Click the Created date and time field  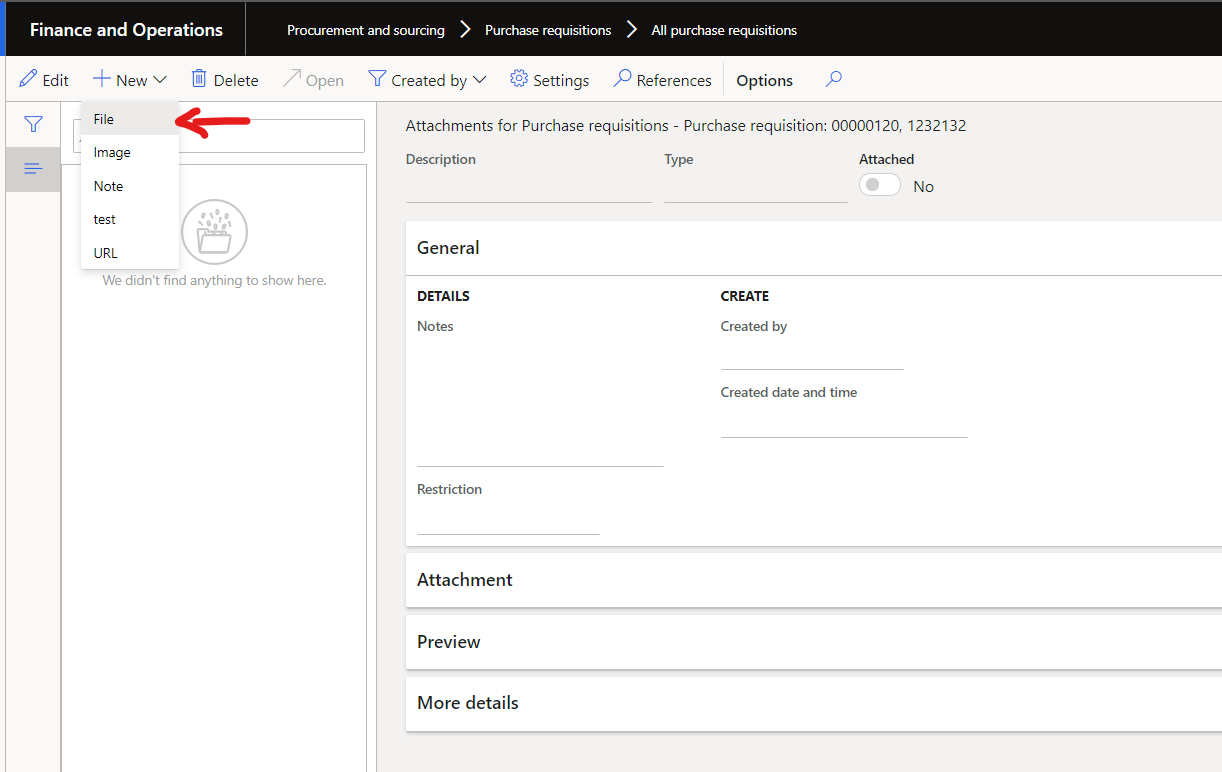tap(844, 421)
